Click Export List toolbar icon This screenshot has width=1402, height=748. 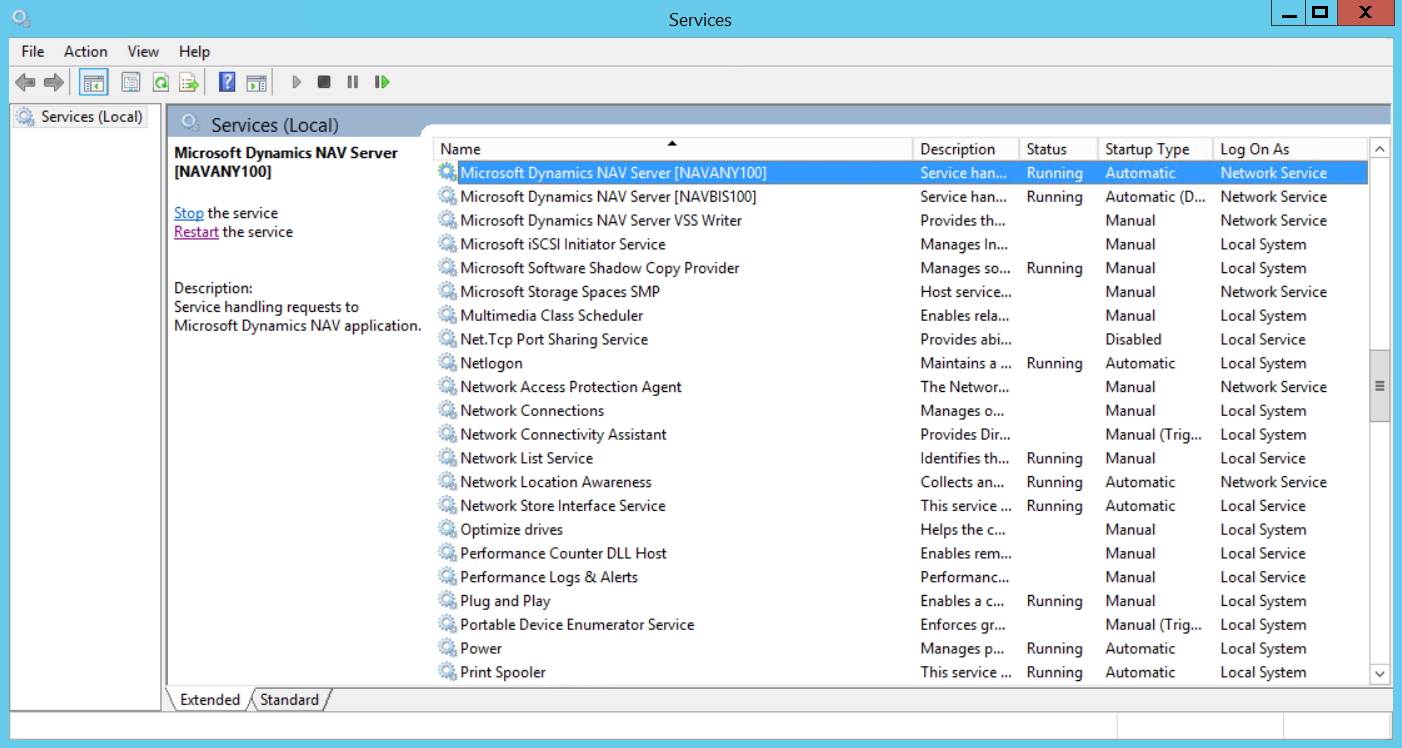pyautogui.click(x=190, y=82)
